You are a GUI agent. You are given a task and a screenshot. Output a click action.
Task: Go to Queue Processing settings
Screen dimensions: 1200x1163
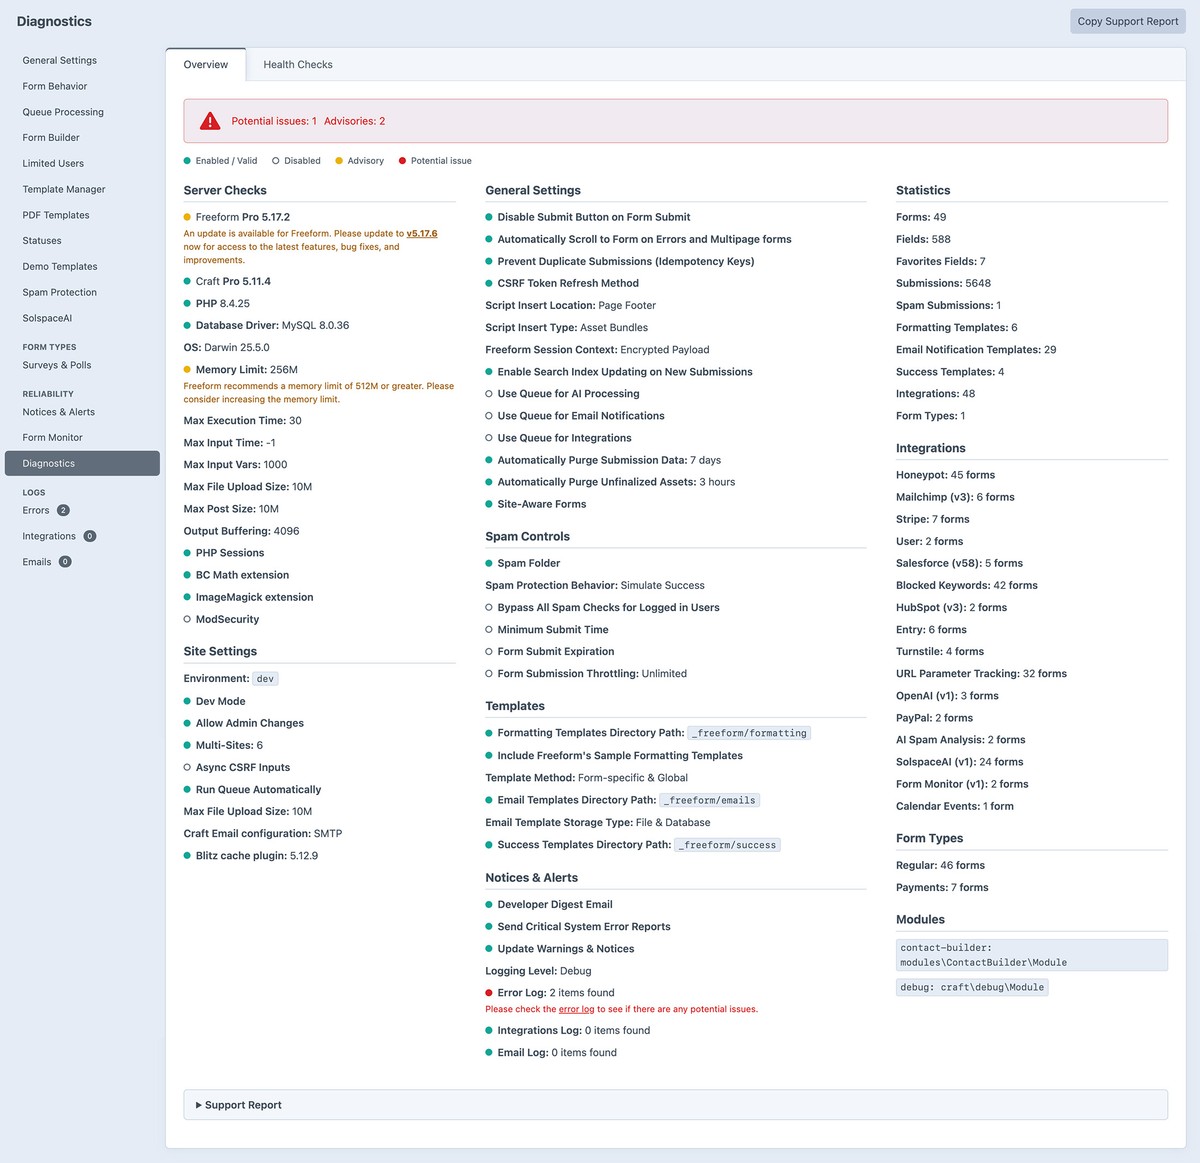pos(63,112)
